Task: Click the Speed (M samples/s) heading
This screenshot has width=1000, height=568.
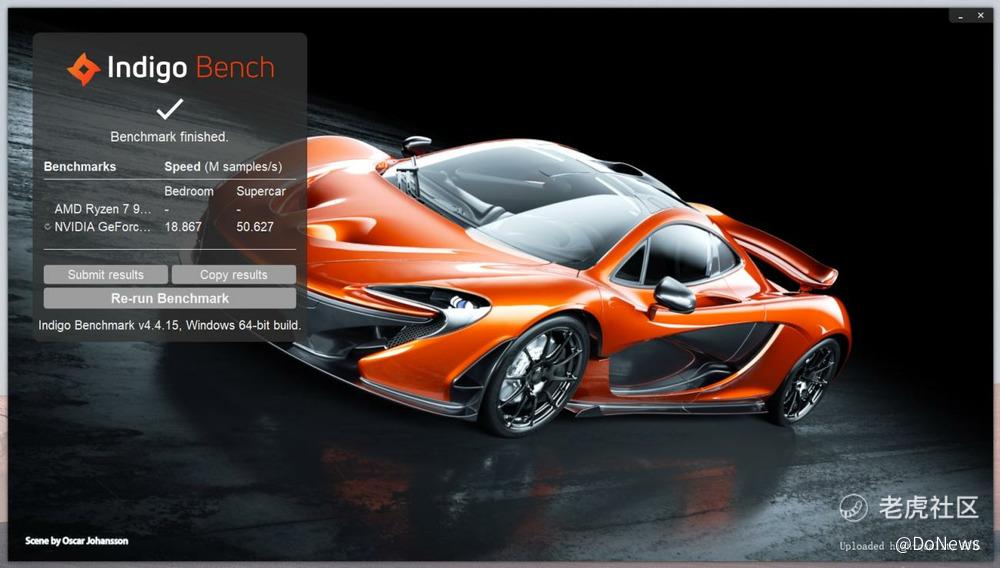Action: 223,167
